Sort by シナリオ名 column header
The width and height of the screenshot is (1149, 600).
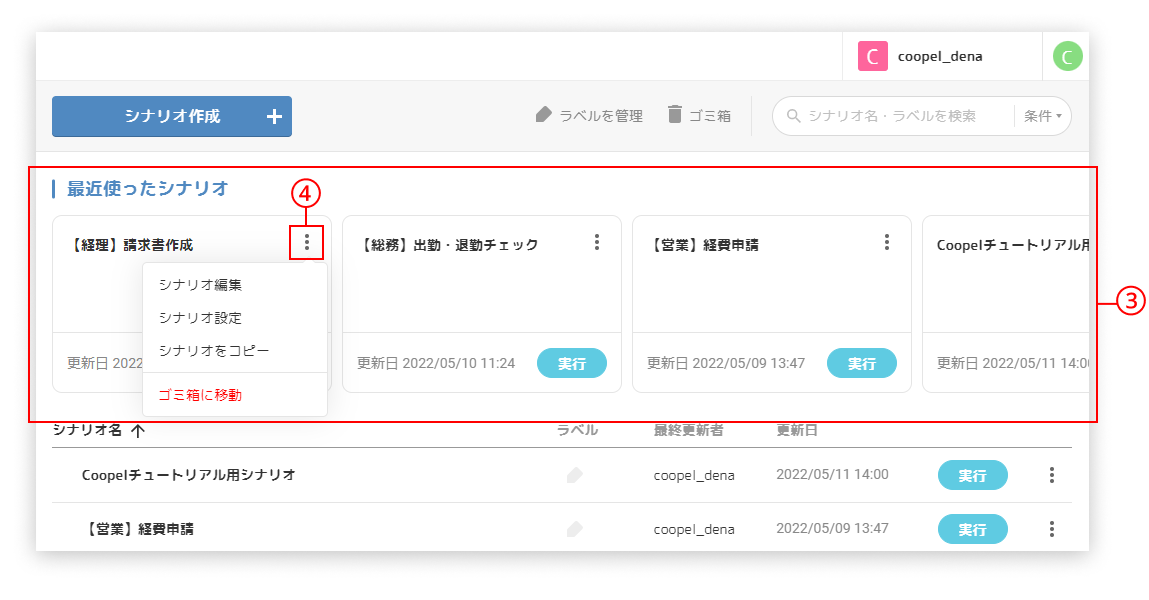87,430
